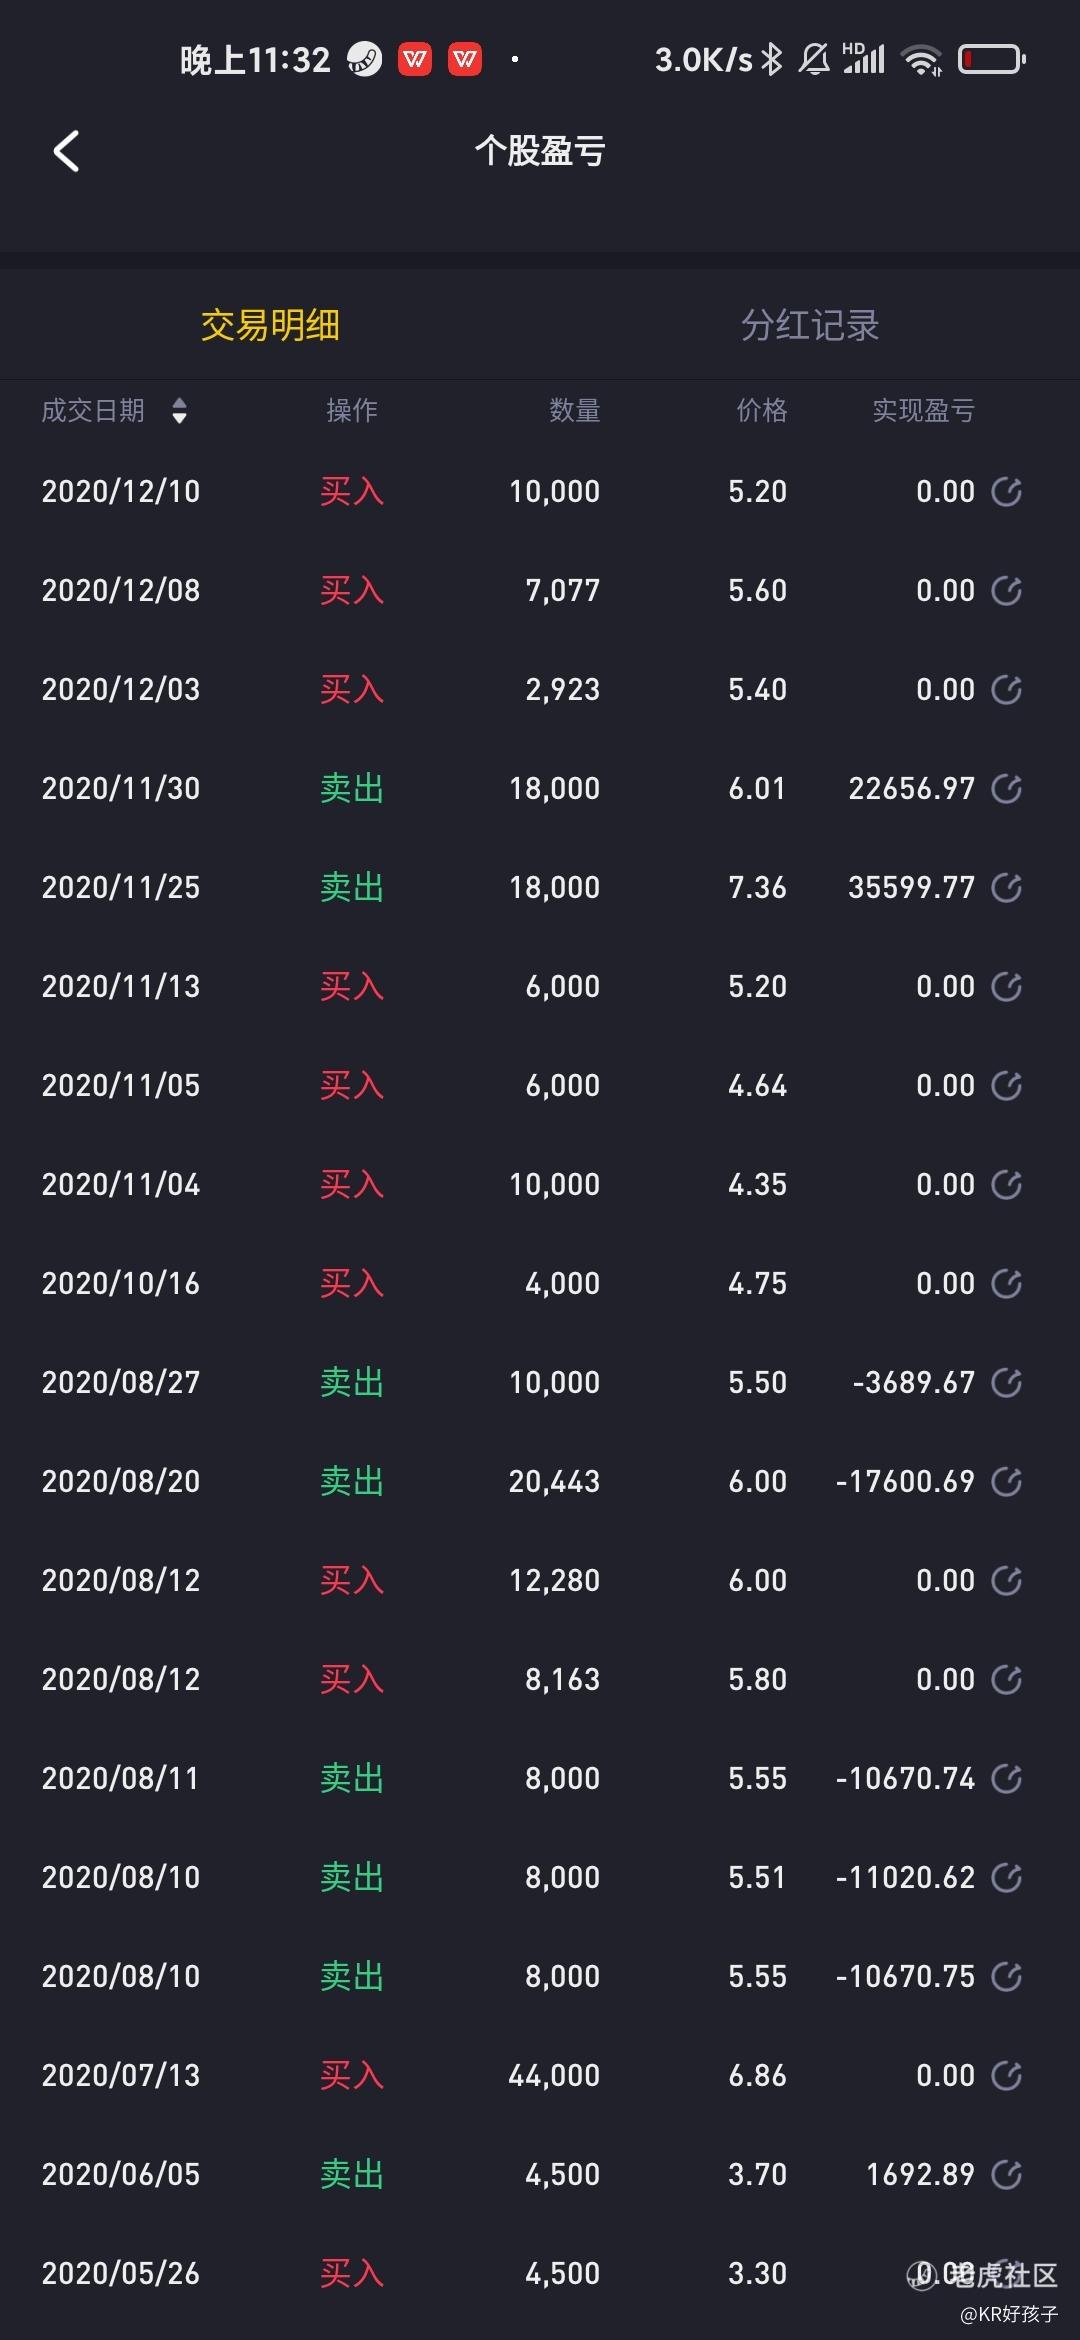Screen dimensions: 1080x2340
Task: Switch to 分红记录 tab
Action: coord(809,325)
